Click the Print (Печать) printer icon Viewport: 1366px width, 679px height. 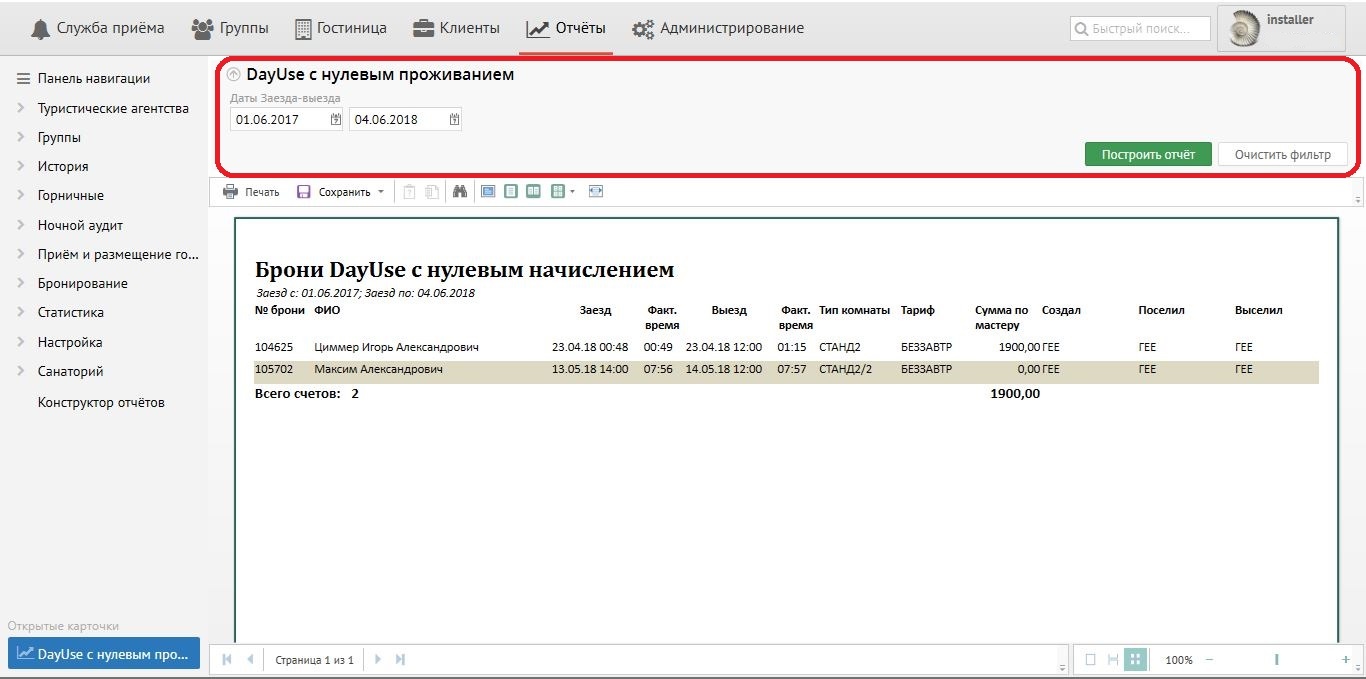point(230,192)
